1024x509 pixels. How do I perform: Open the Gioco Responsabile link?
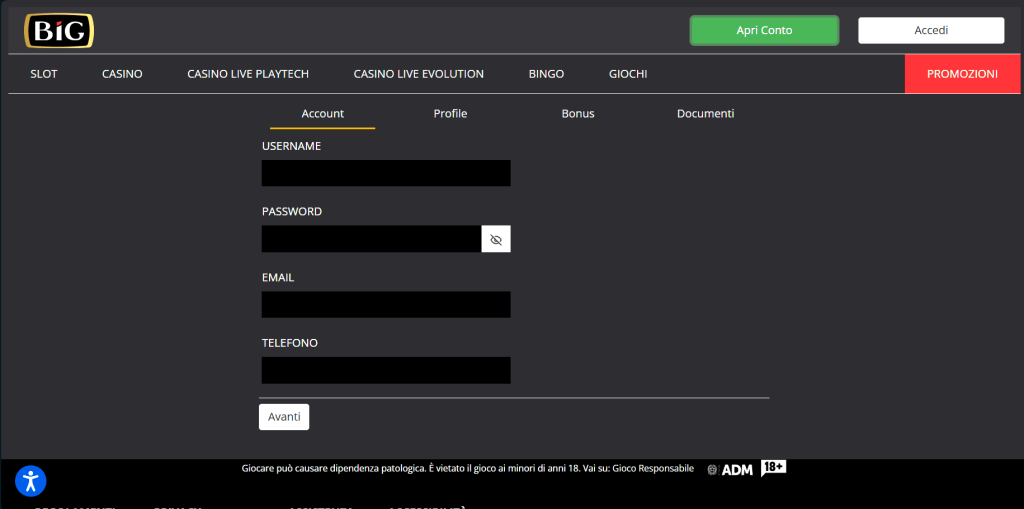tap(654, 468)
